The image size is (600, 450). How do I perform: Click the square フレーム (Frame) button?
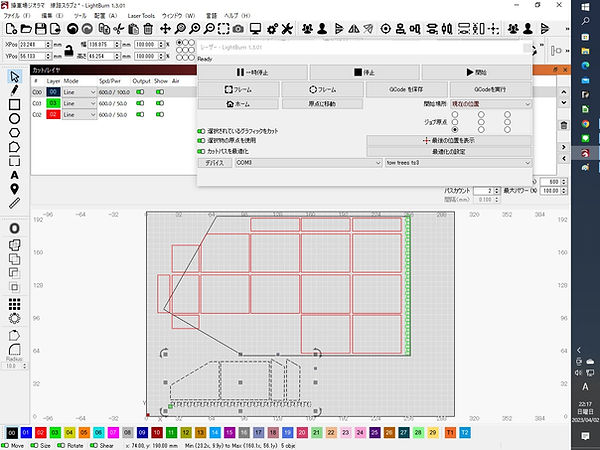tap(238, 90)
